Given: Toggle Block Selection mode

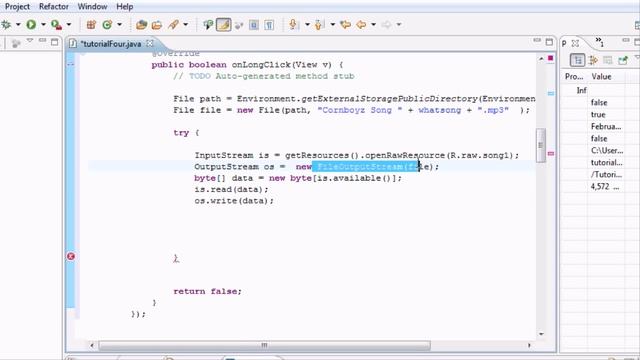Looking at the screenshot, I should [254, 25].
